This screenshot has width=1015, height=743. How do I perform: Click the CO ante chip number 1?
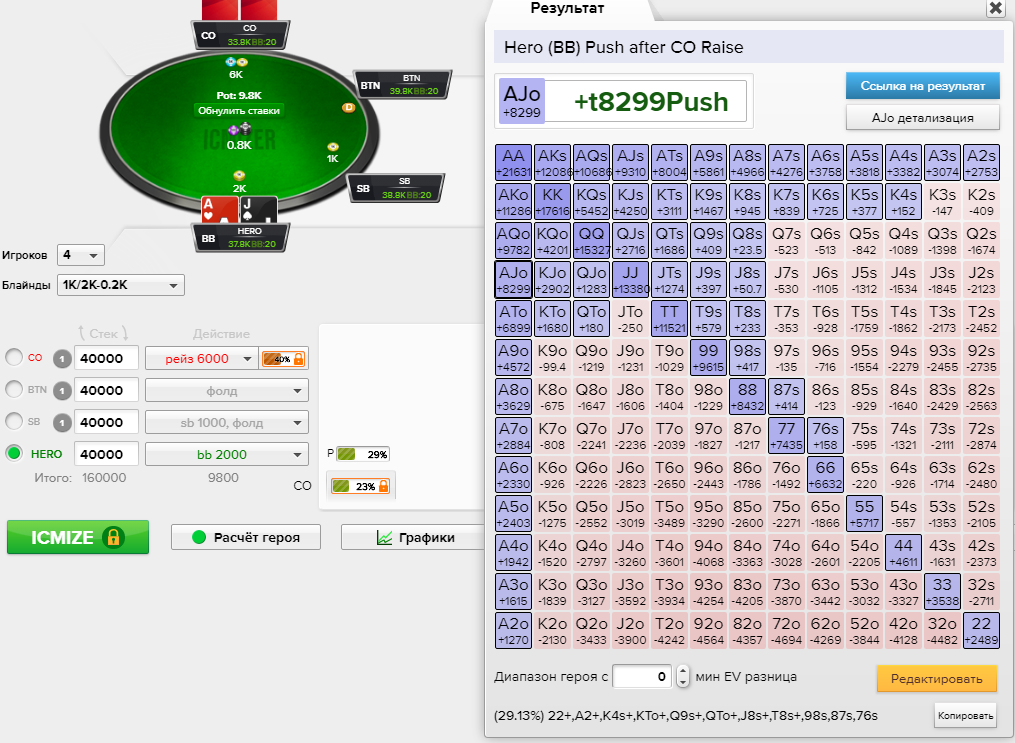61,359
